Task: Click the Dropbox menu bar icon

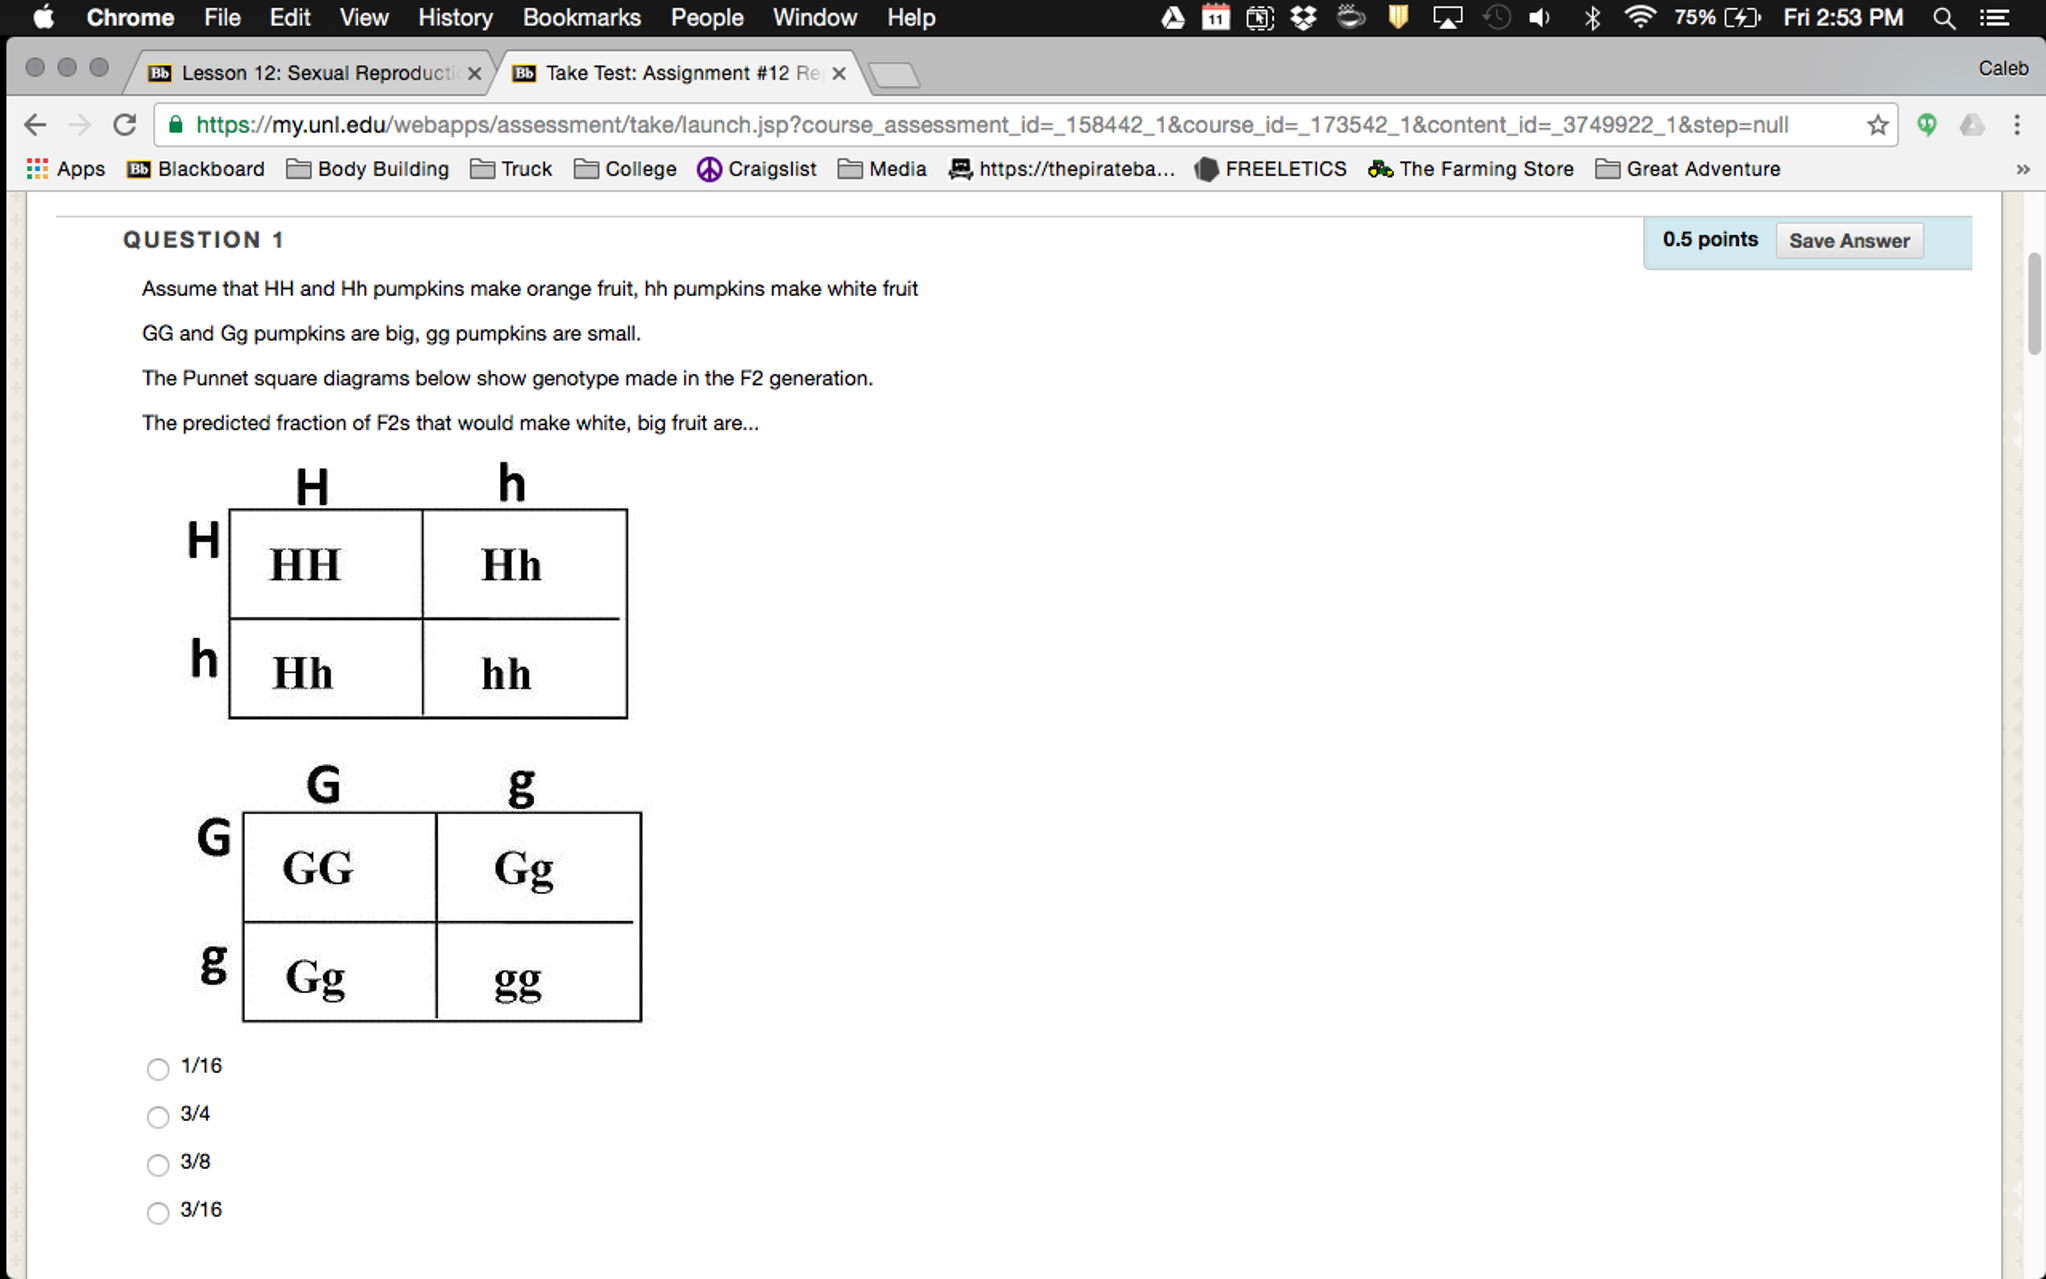Action: pyautogui.click(x=1303, y=18)
